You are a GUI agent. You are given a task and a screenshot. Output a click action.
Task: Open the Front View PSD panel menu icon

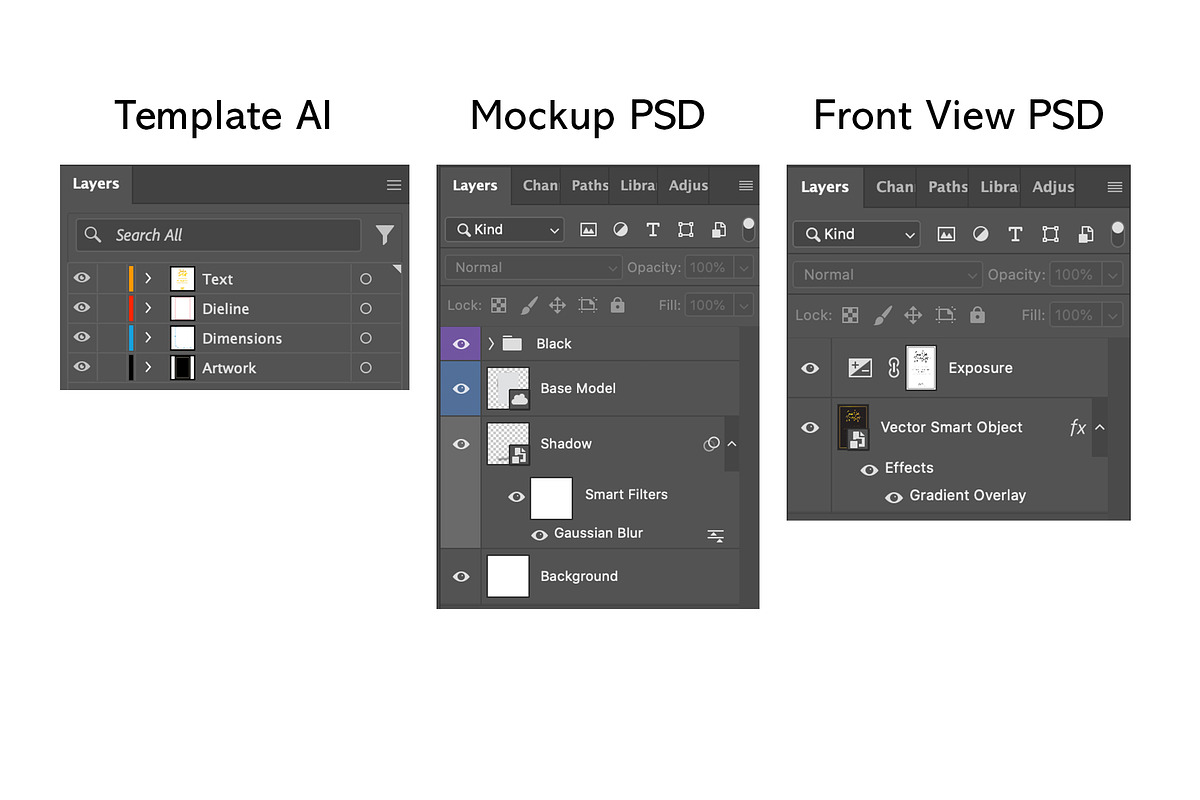point(1115,187)
